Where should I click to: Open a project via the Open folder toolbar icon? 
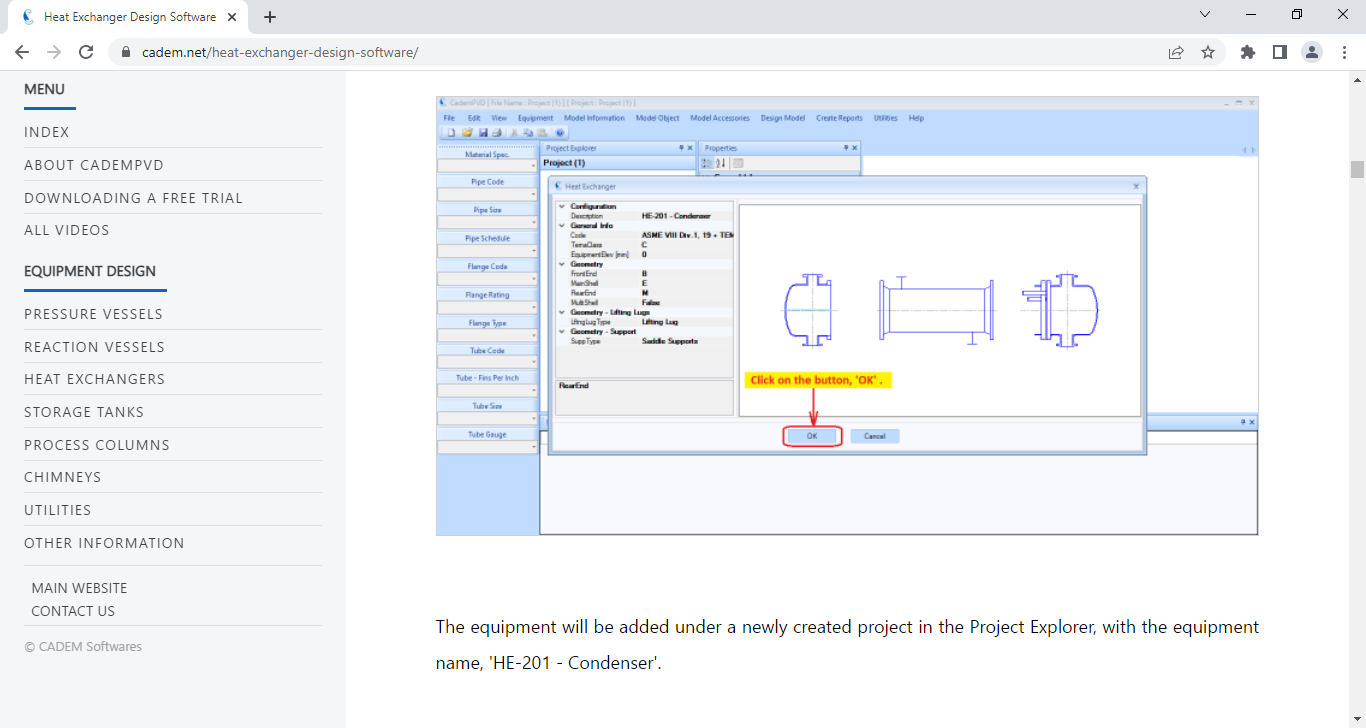click(469, 132)
